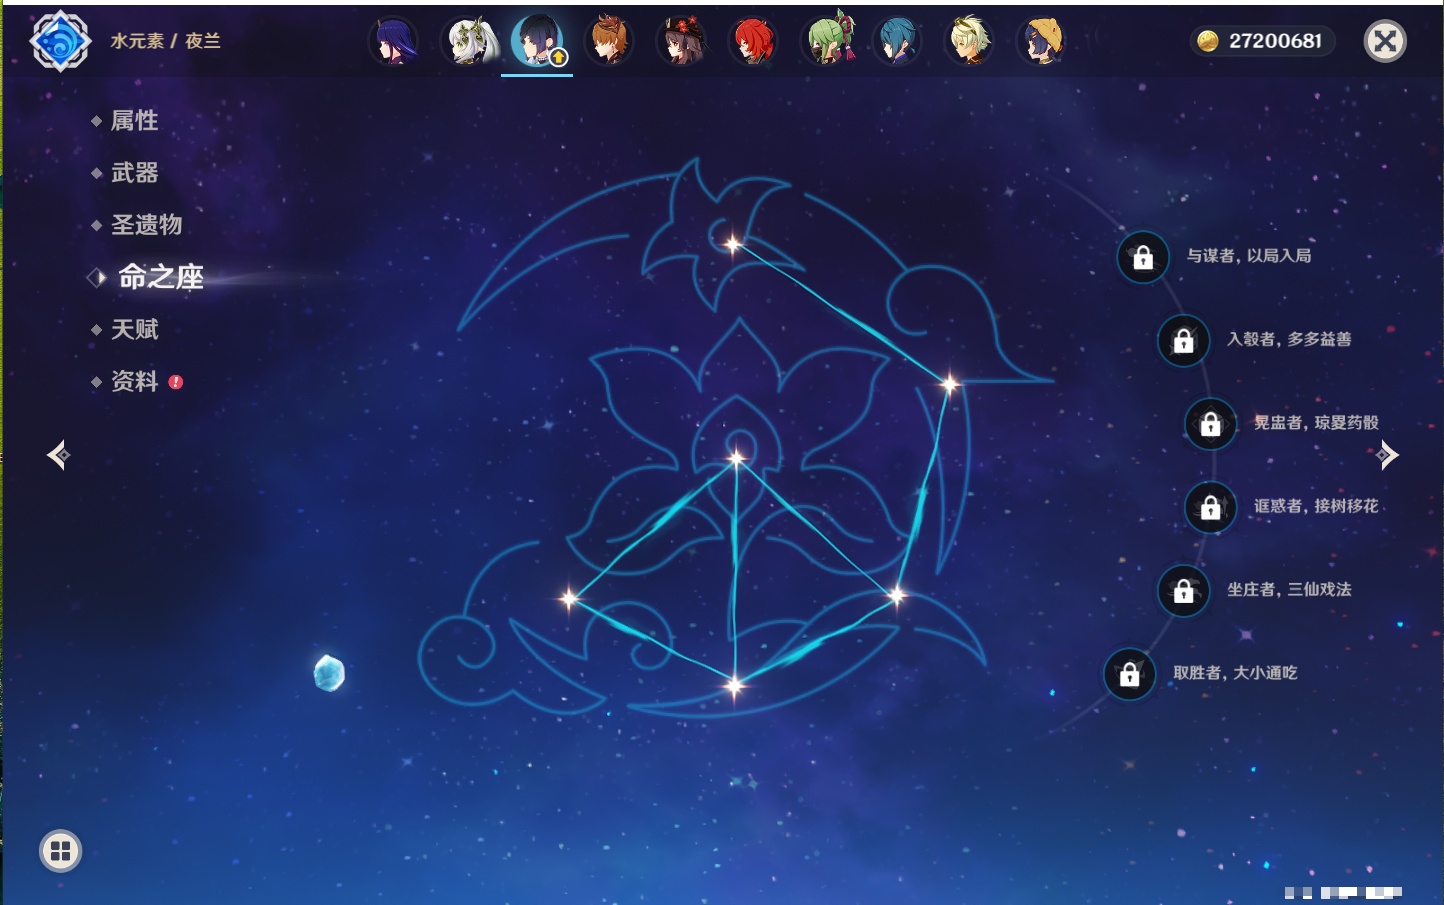Go to the 天赋 talents tab
Image resolution: width=1444 pixels, height=905 pixels.
[x=134, y=329]
